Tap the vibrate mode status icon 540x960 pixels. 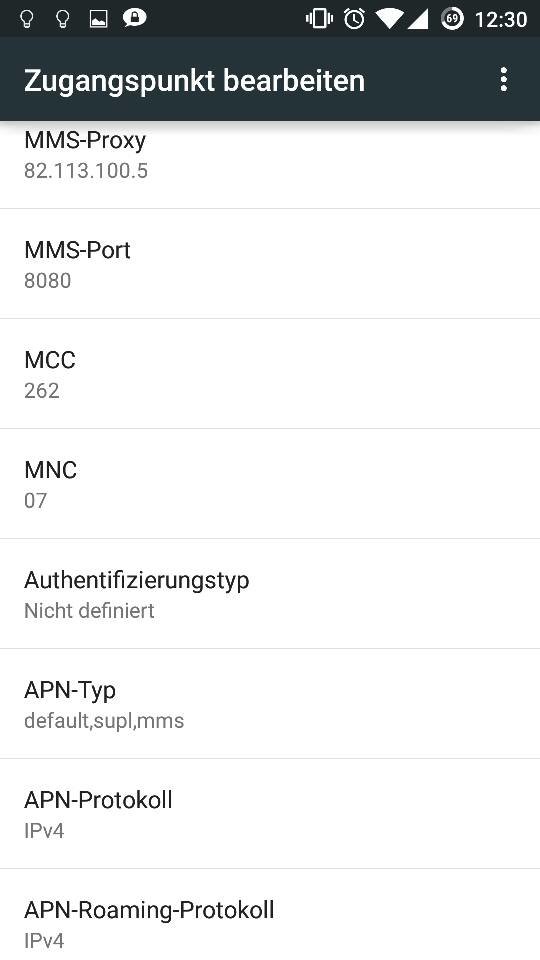coord(318,19)
